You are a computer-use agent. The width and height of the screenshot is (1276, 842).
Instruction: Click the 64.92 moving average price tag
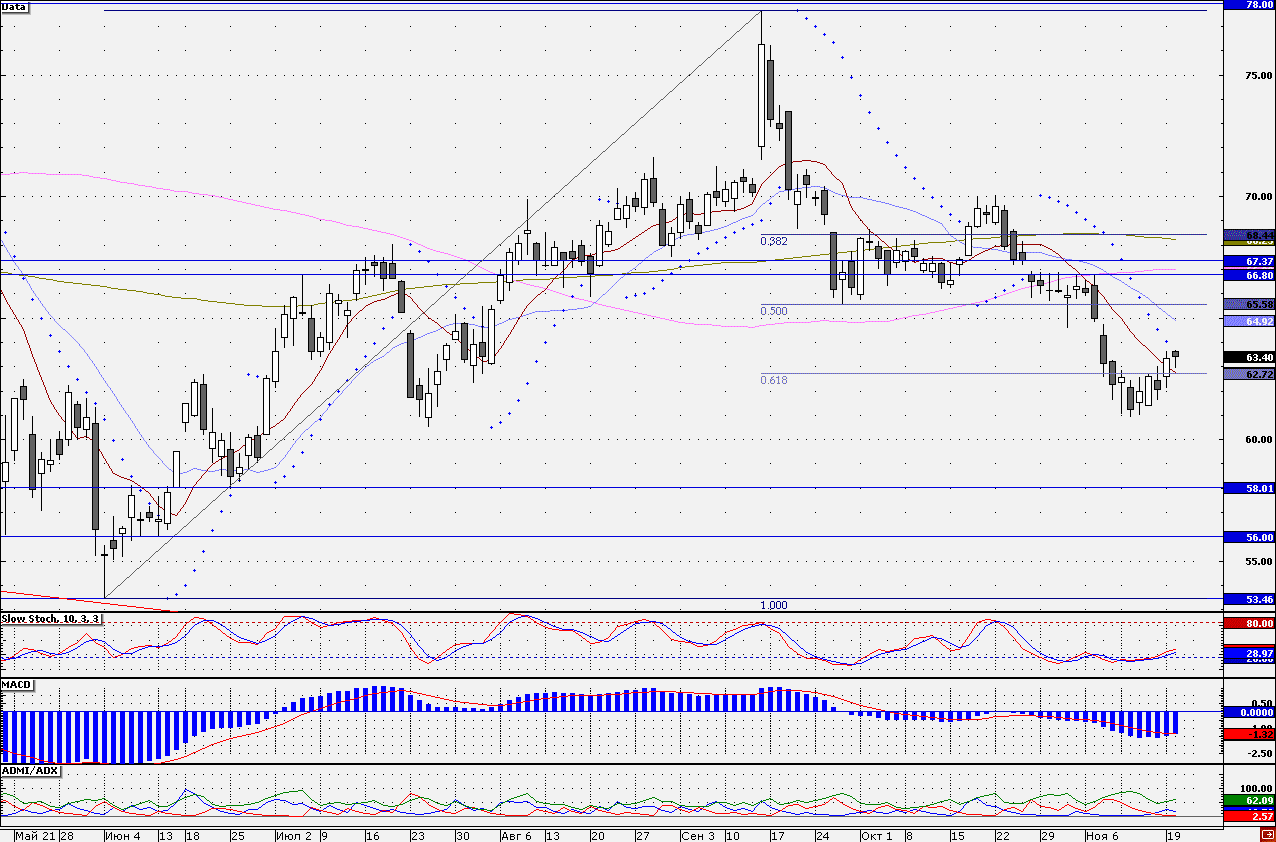[x=1249, y=321]
